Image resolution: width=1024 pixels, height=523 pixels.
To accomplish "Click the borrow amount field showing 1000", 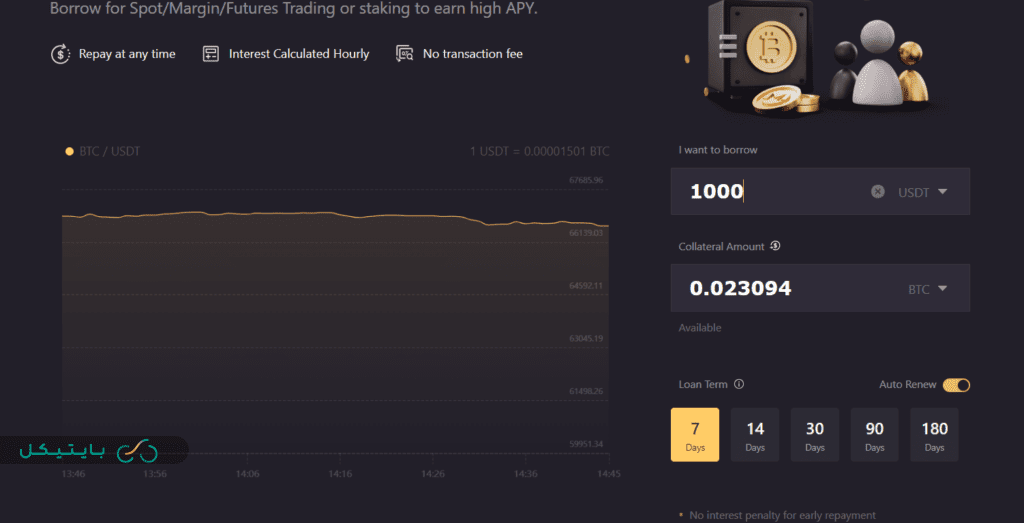I will click(x=770, y=191).
